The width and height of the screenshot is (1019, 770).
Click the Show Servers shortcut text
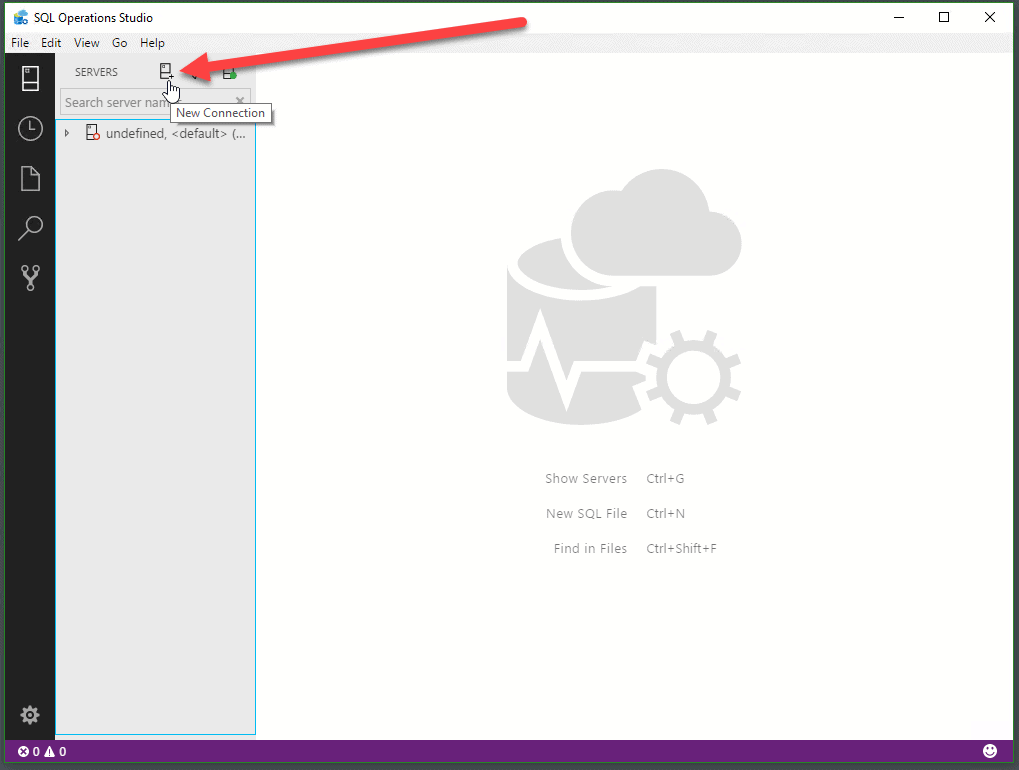pyautogui.click(x=586, y=479)
